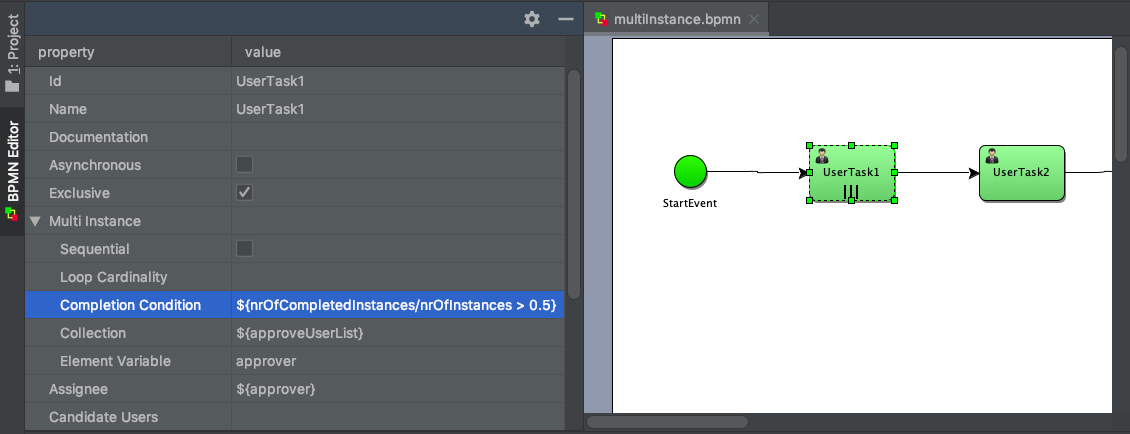Click the user icon on UserTask1
The image size is (1130, 434).
point(822,156)
